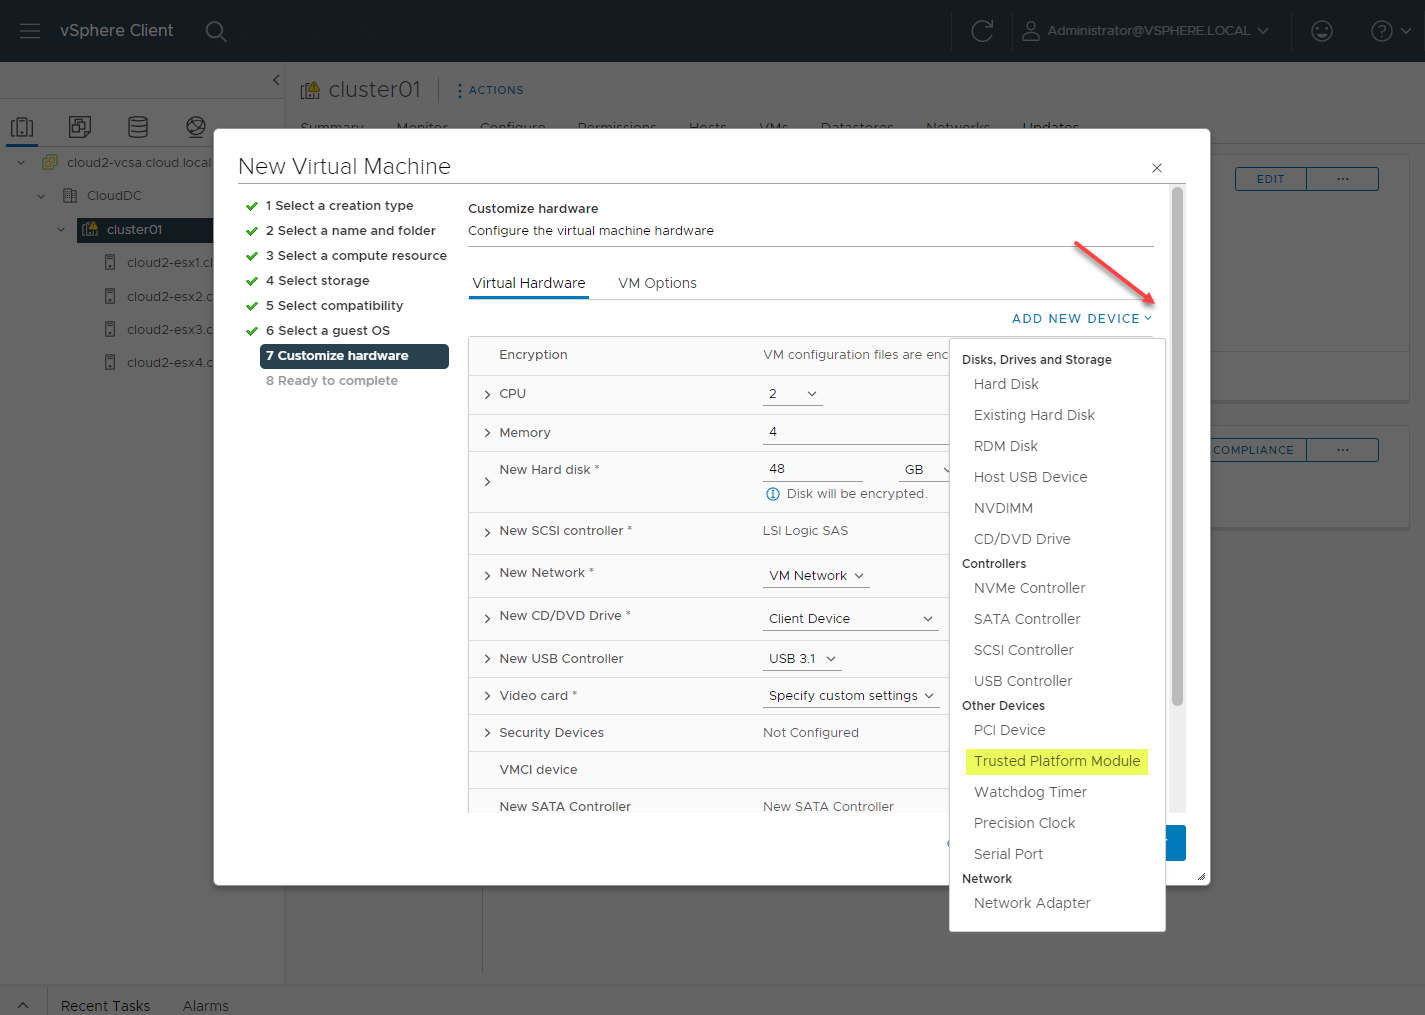1425x1015 pixels.
Task: Select cluster01 in the inventory tree
Action: (x=134, y=229)
